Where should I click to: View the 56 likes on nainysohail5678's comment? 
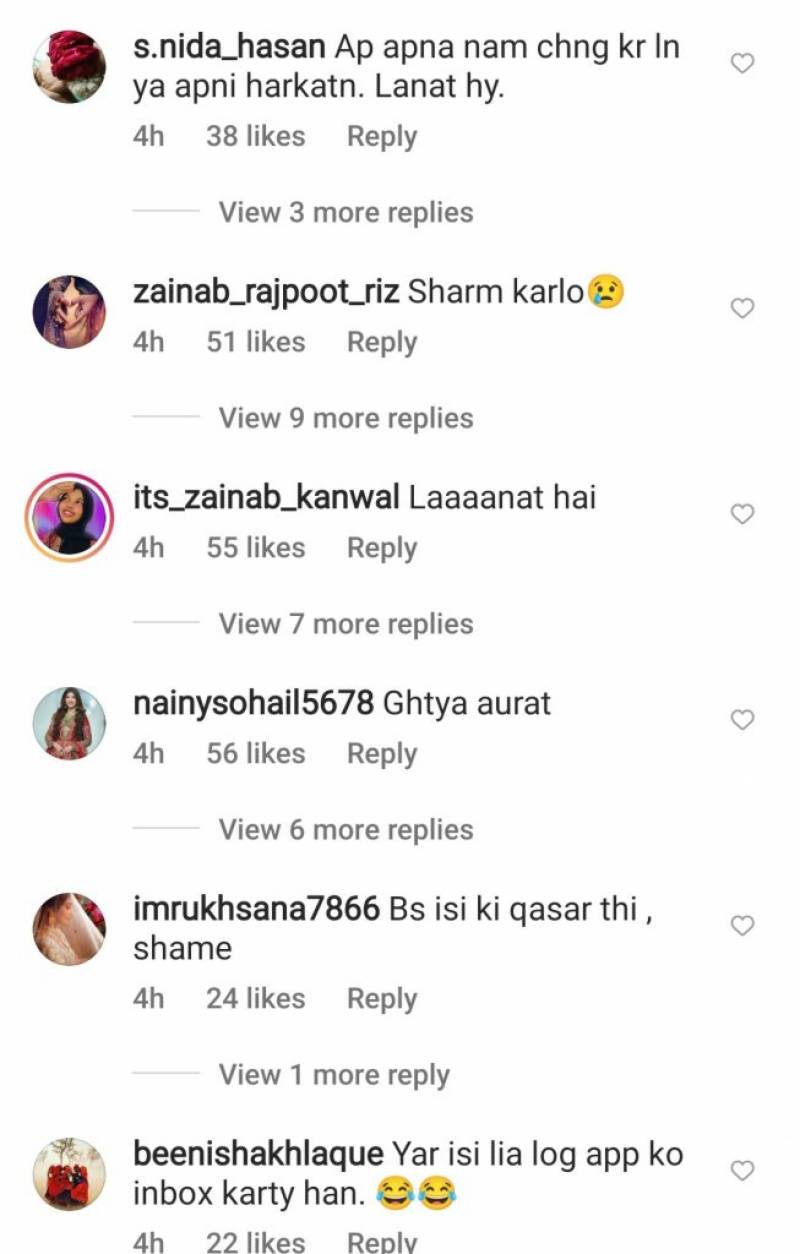tap(256, 753)
